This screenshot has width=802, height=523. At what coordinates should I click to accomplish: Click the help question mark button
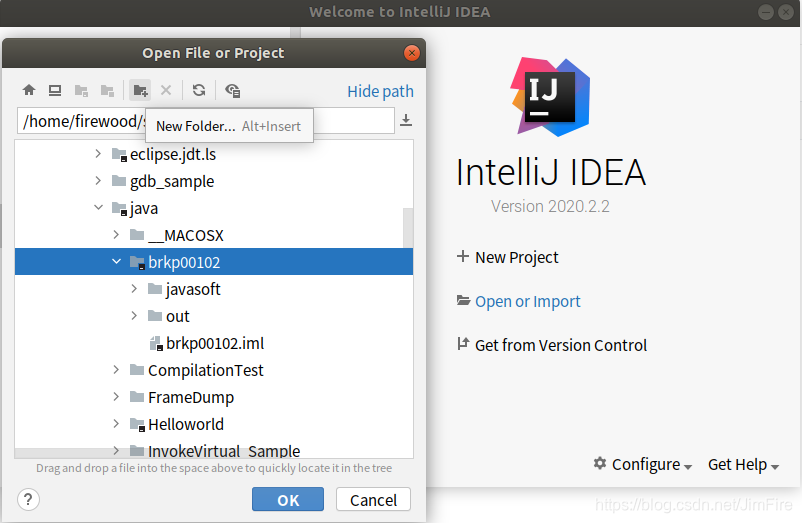pyautogui.click(x=29, y=499)
